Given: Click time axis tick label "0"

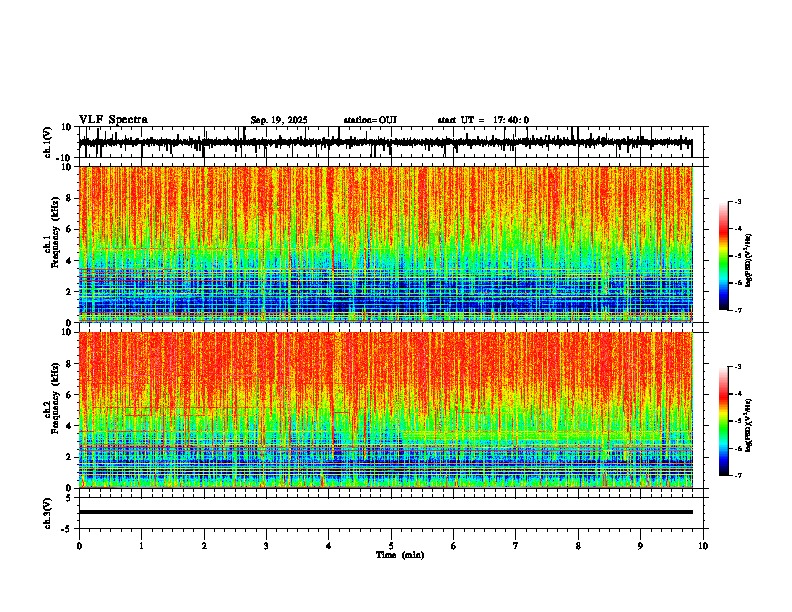Looking at the screenshot, I should point(79,546).
